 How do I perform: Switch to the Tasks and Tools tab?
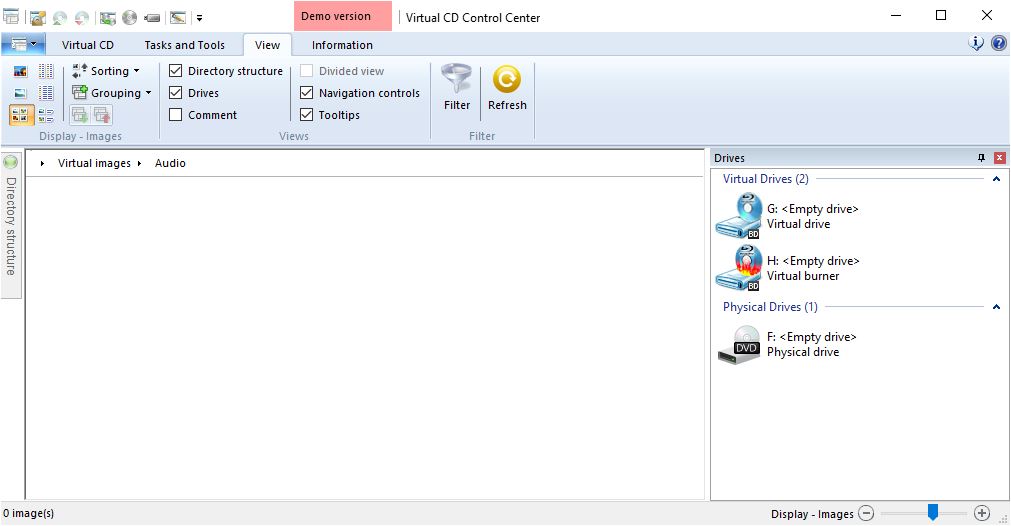[x=184, y=45]
